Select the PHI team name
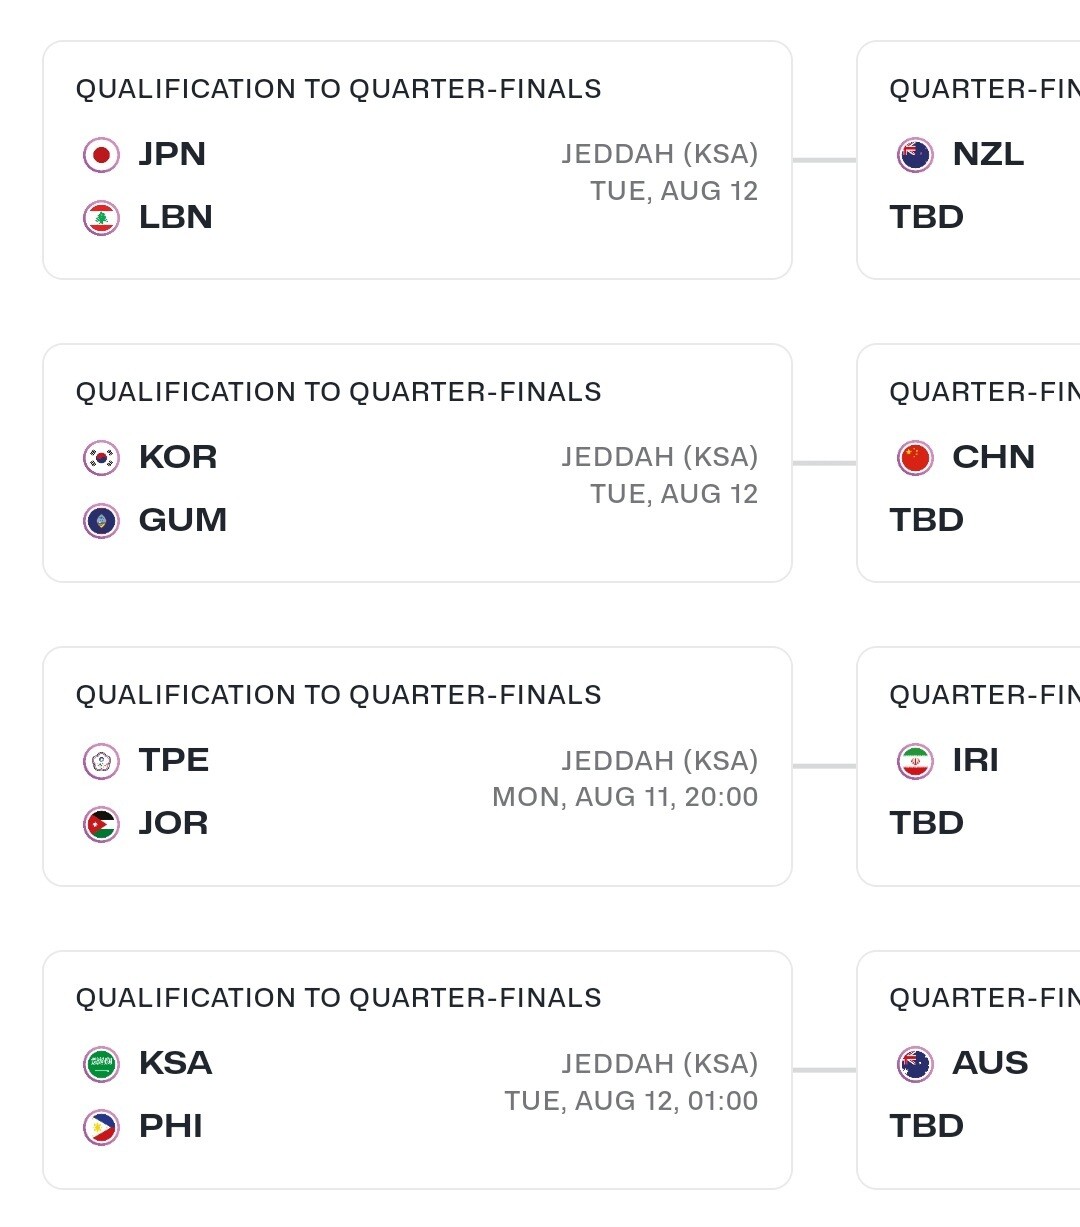The image size is (1080, 1227). pos(171,1126)
